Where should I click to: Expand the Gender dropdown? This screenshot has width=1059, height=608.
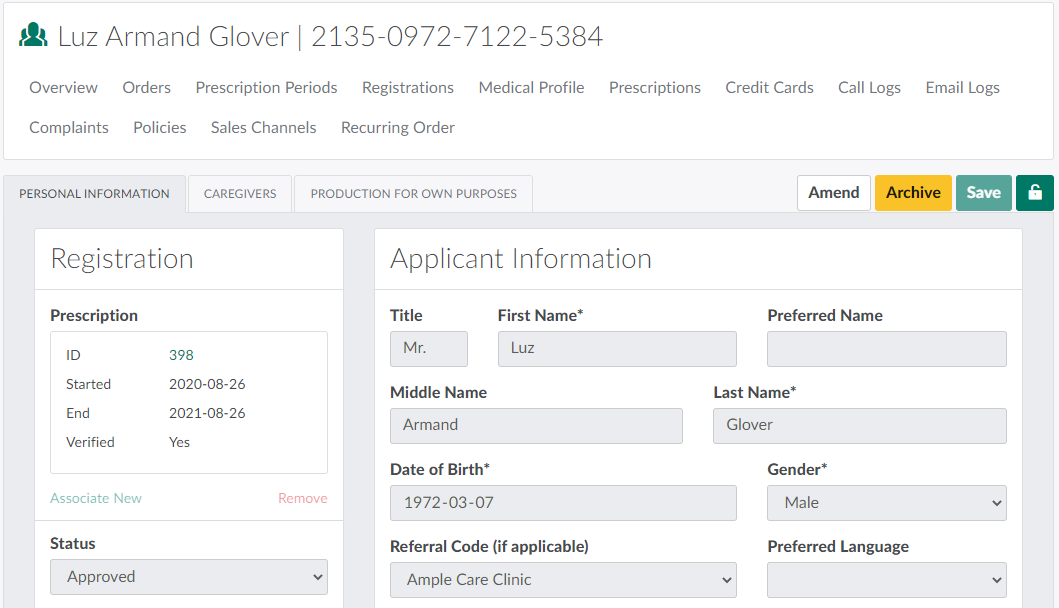[x=886, y=503]
